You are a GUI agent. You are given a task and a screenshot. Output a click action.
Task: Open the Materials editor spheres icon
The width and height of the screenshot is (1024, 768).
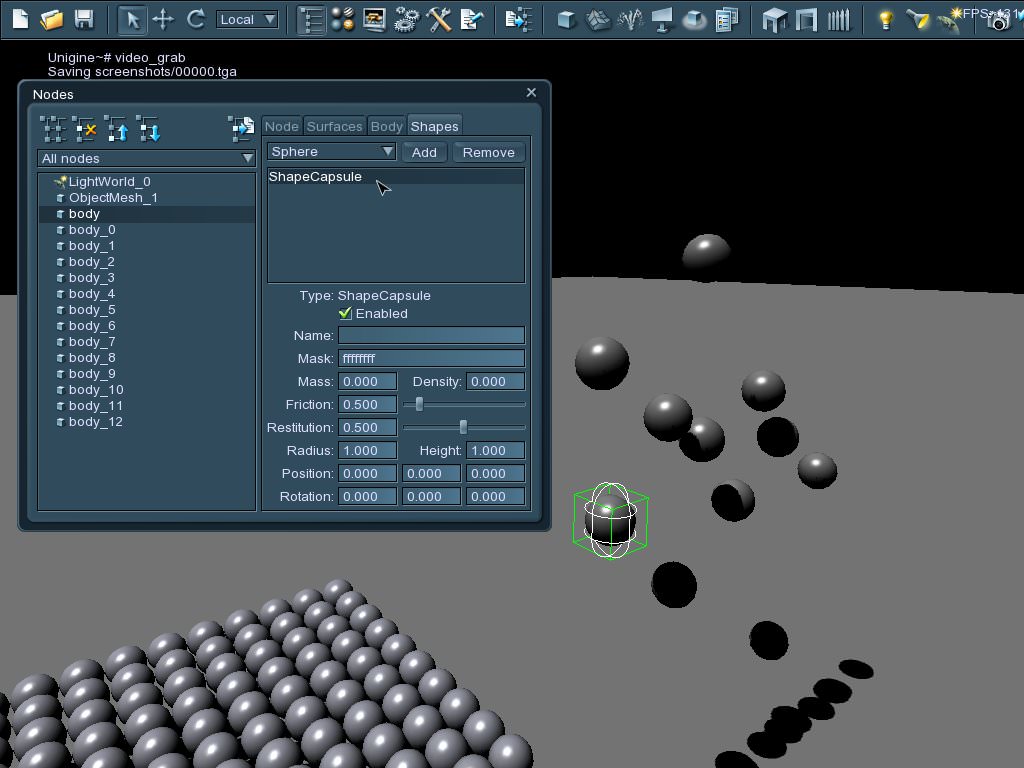(x=342, y=19)
